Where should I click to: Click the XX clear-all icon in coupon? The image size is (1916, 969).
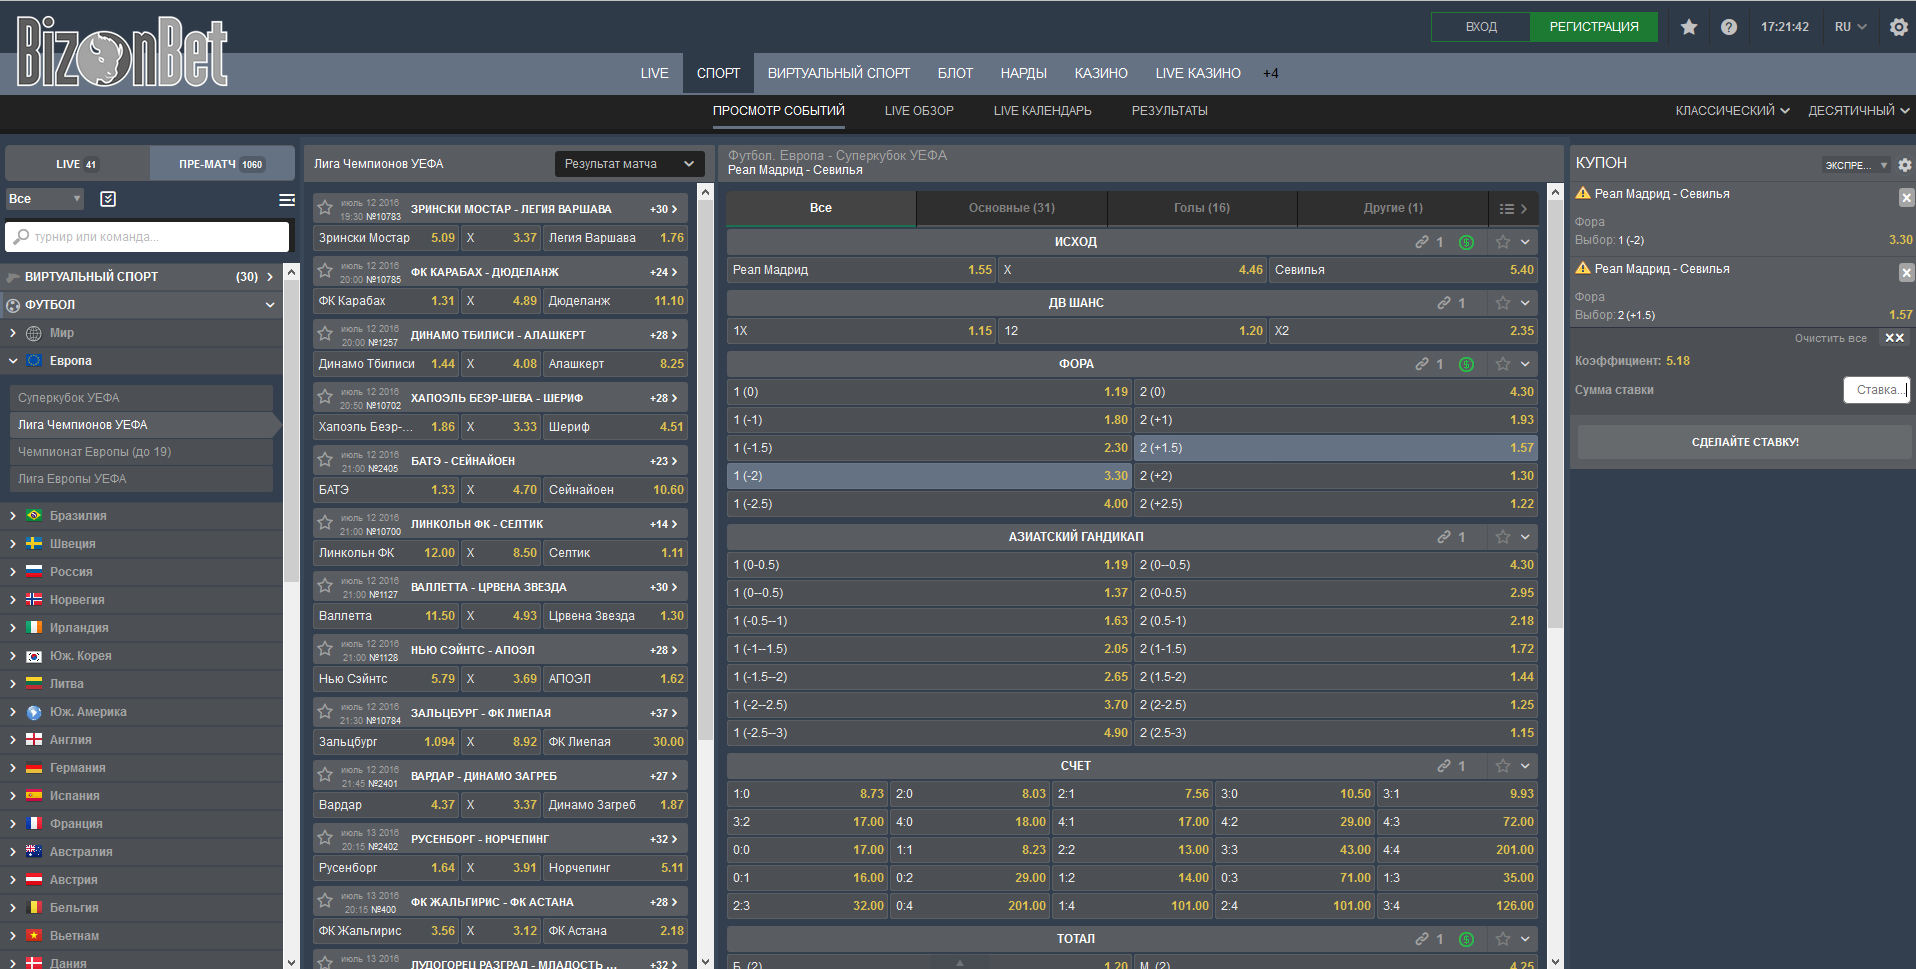click(x=1894, y=338)
